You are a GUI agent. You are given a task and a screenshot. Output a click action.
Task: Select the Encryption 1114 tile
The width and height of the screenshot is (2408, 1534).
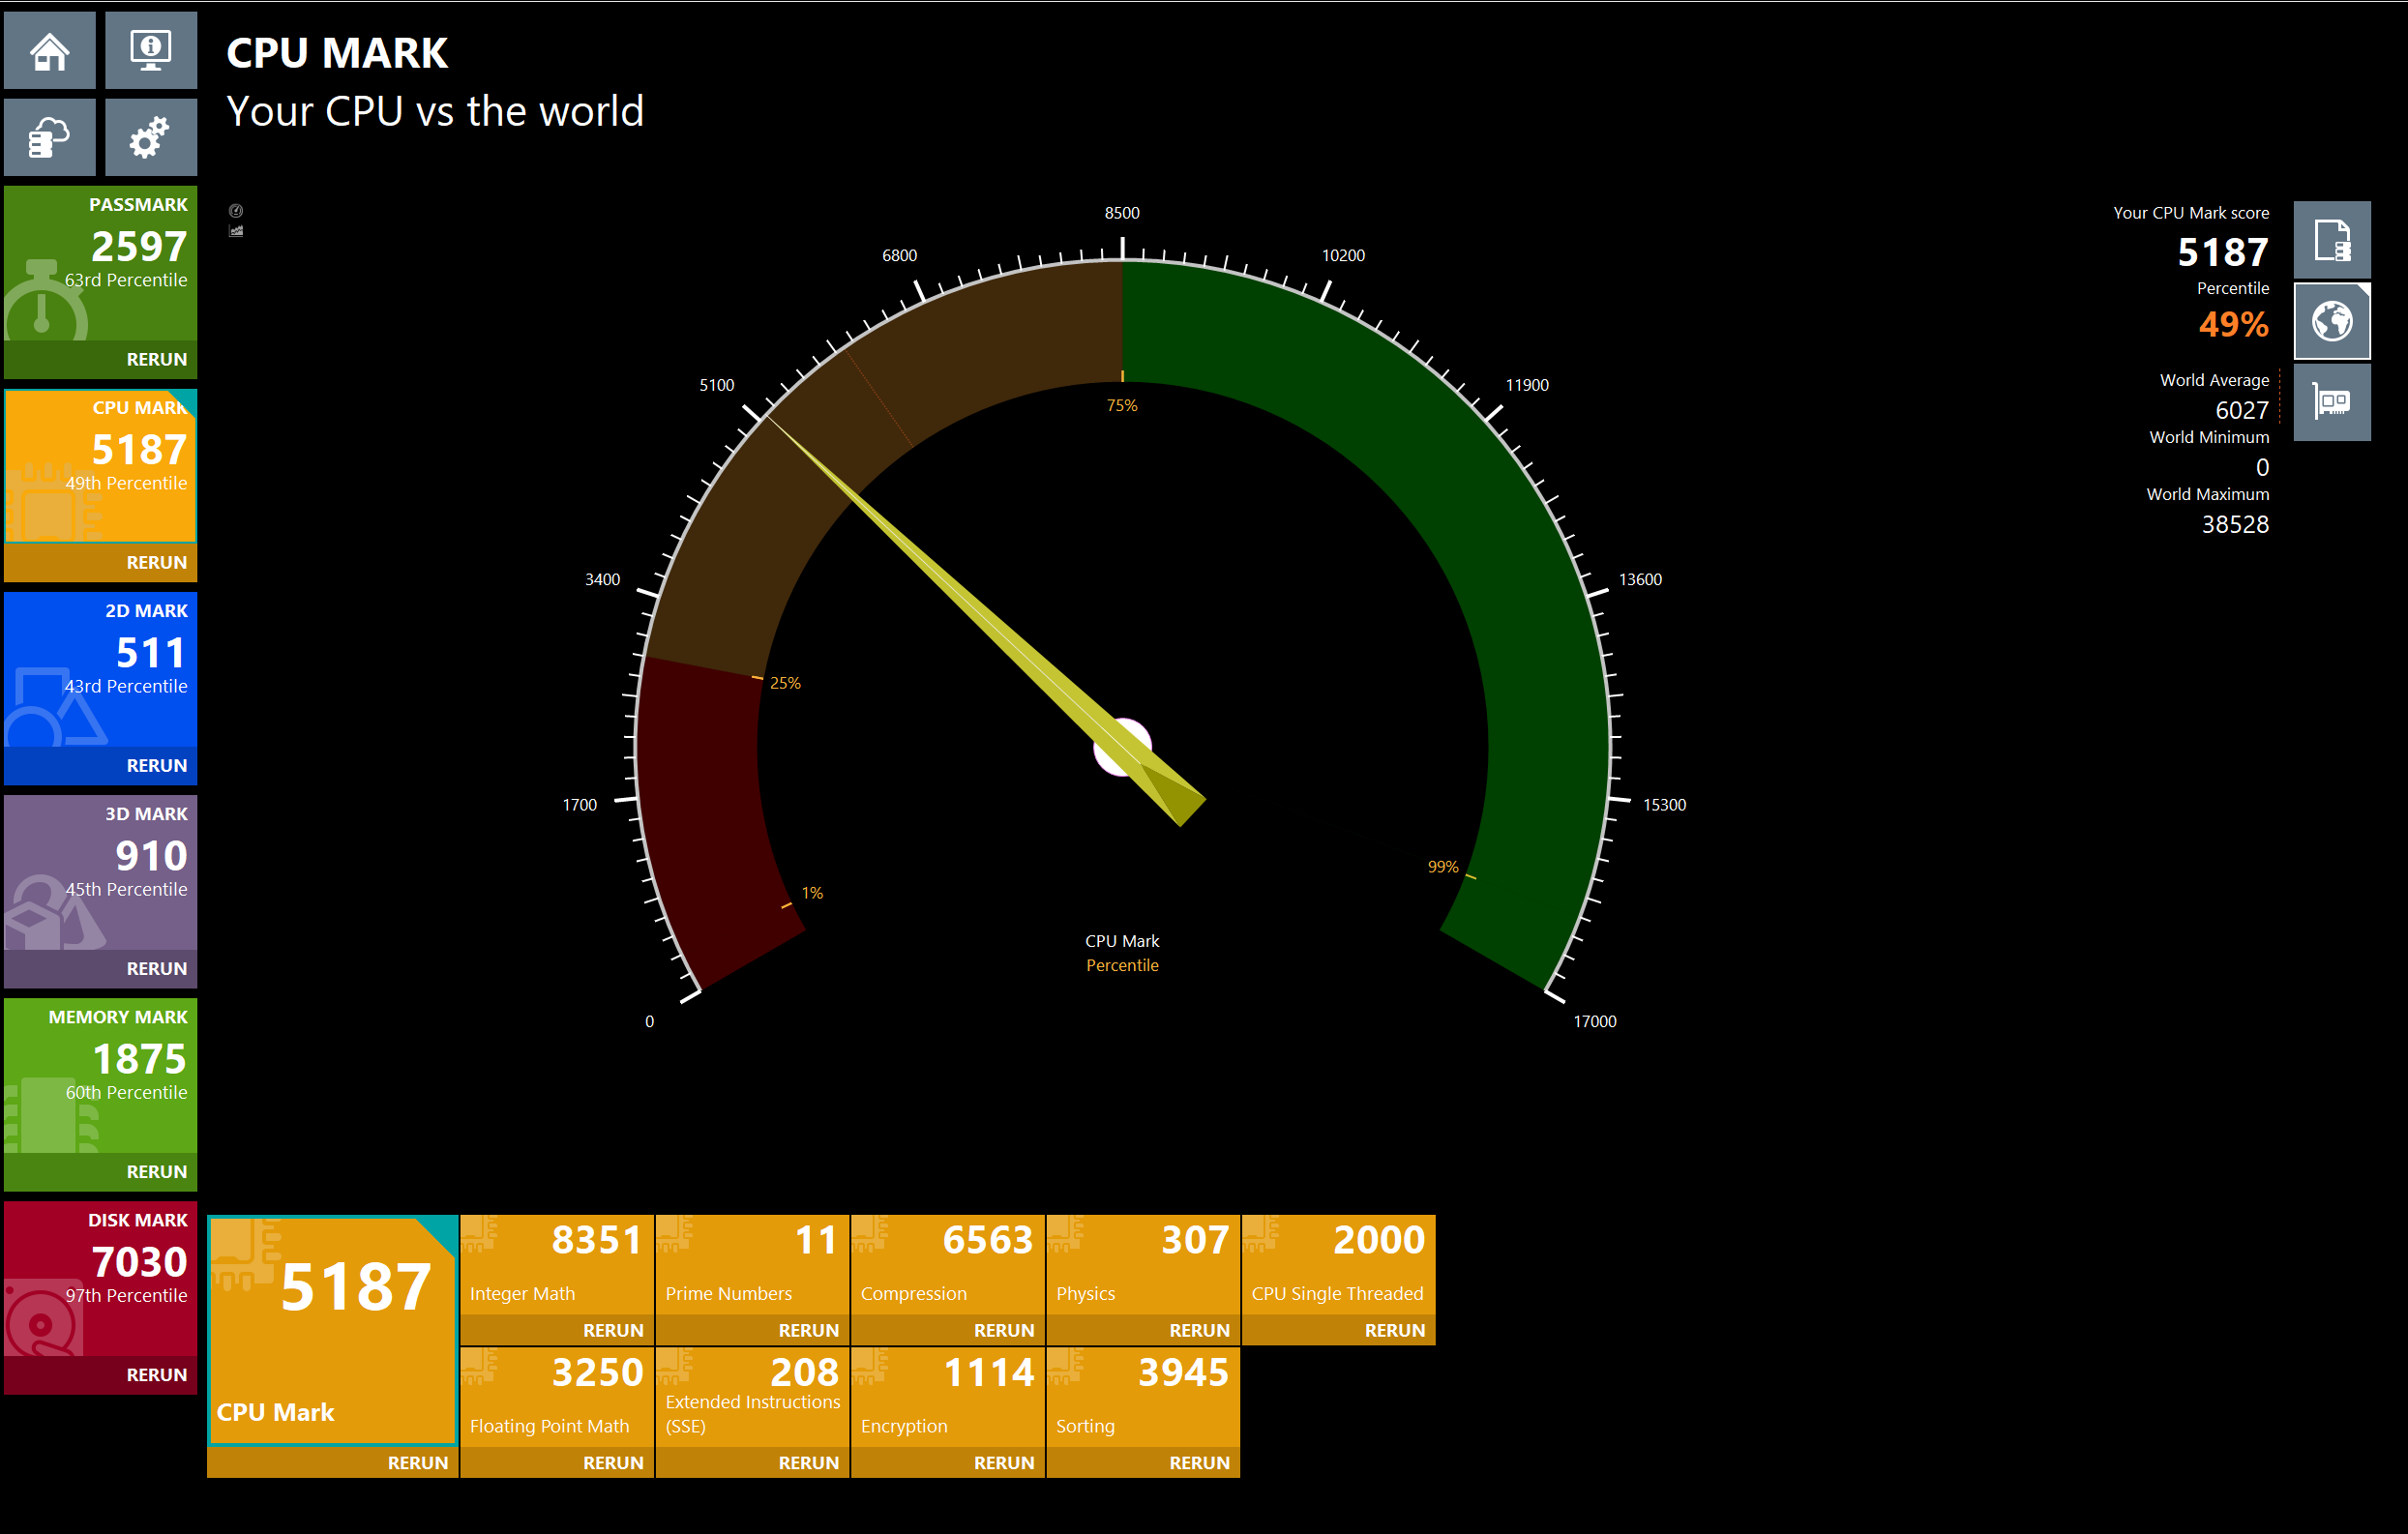[x=947, y=1397]
